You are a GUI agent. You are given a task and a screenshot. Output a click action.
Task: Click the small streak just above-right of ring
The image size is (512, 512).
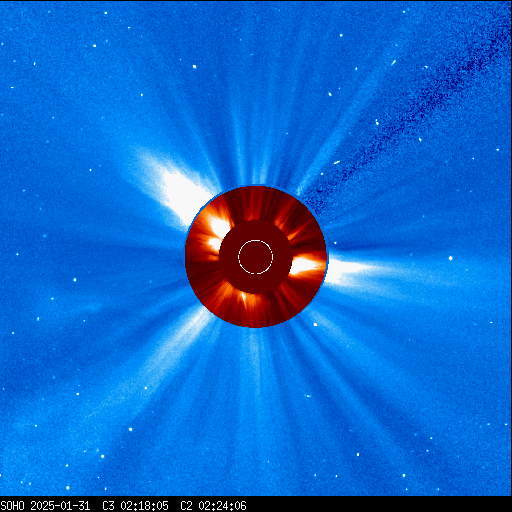336,163
